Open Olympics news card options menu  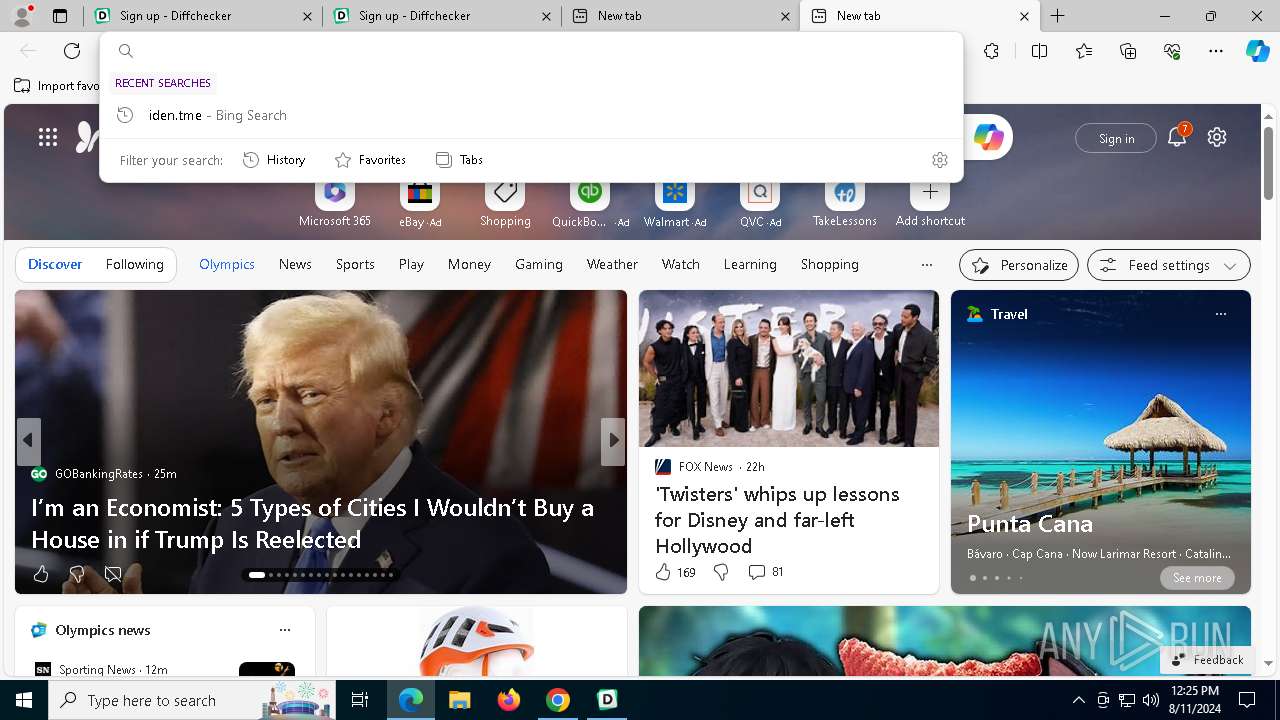coord(285,630)
